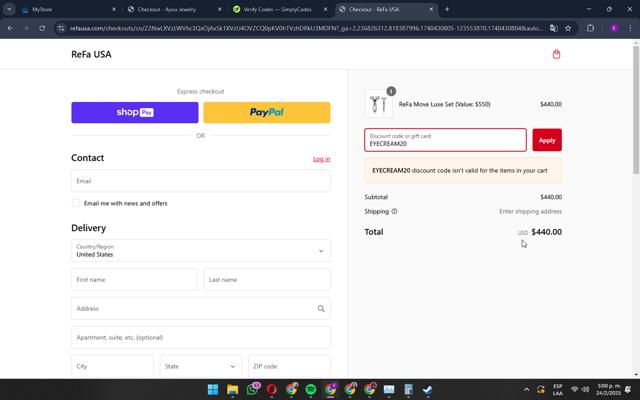Image resolution: width=640 pixels, height=400 pixels.
Task: Focus the First name field
Action: 134,280
